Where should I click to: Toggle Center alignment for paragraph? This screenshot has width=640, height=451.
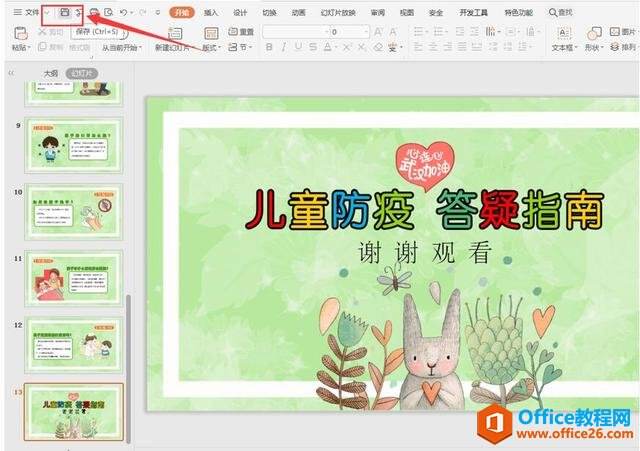(433, 47)
